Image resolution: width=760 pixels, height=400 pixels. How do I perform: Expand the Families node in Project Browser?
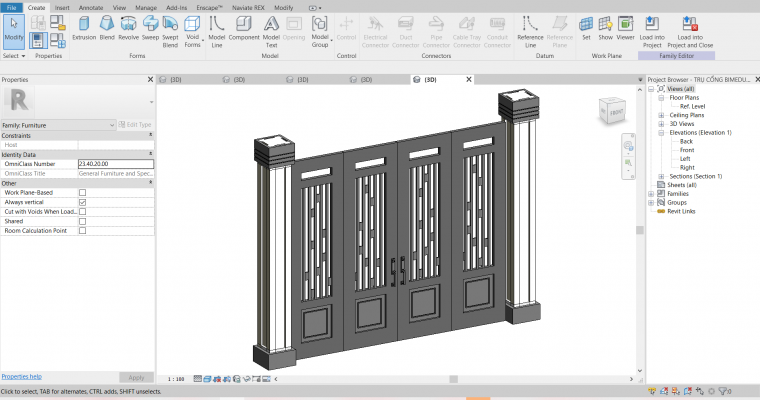653,194
